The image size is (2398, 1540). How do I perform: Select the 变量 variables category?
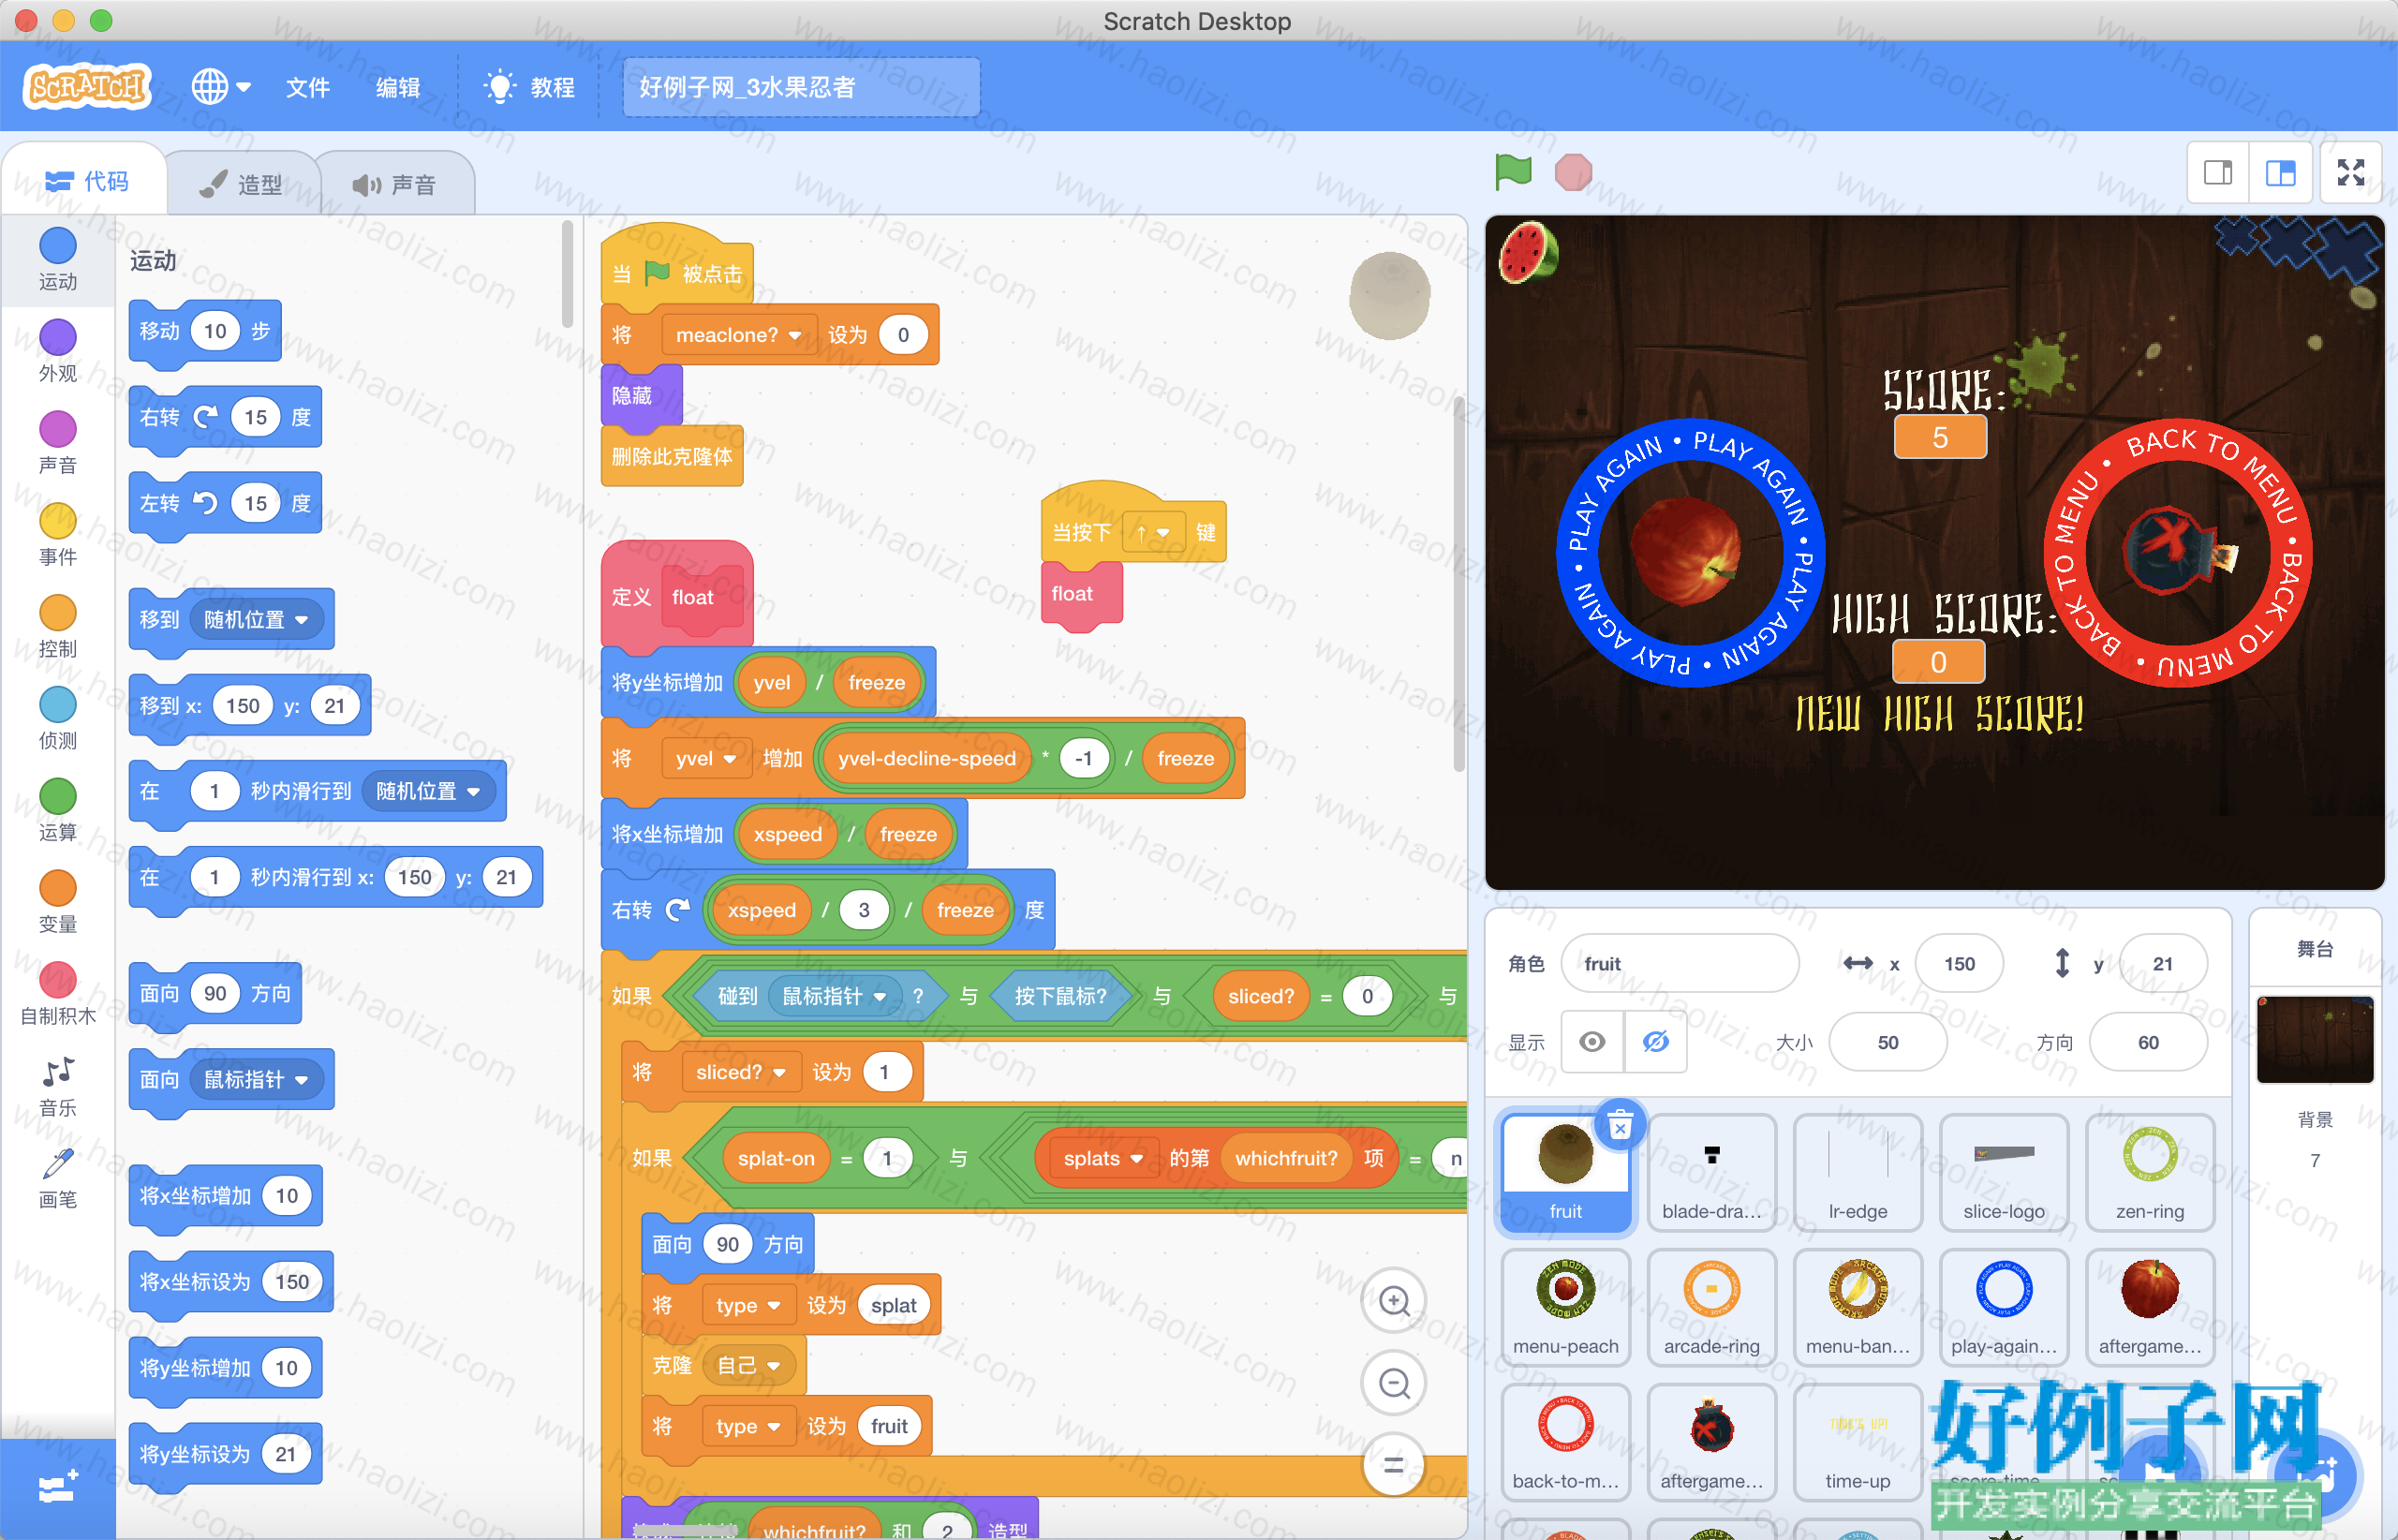[57, 903]
